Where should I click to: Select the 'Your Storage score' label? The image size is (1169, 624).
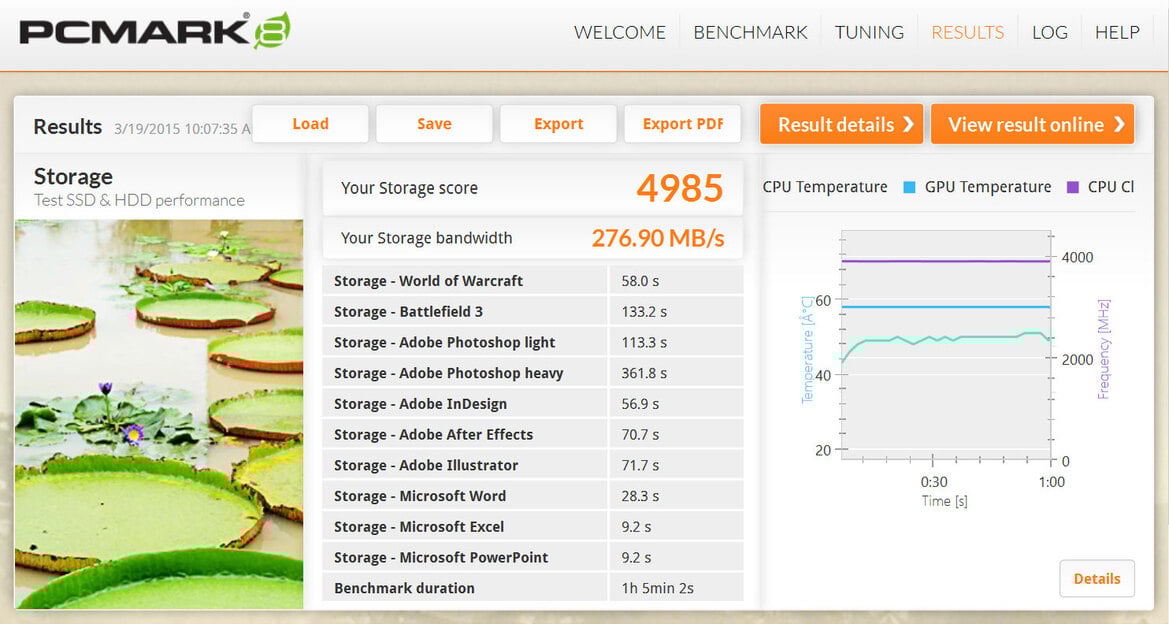(x=409, y=189)
